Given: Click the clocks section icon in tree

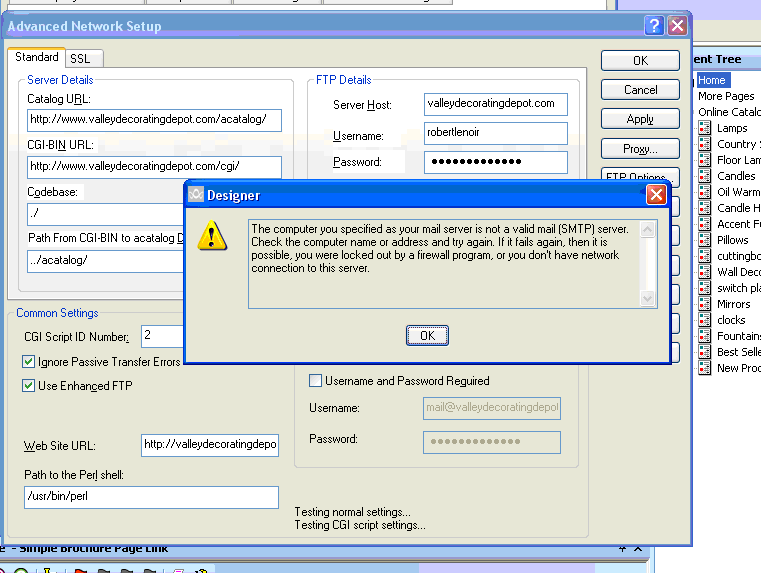Looking at the screenshot, I should coord(705,320).
